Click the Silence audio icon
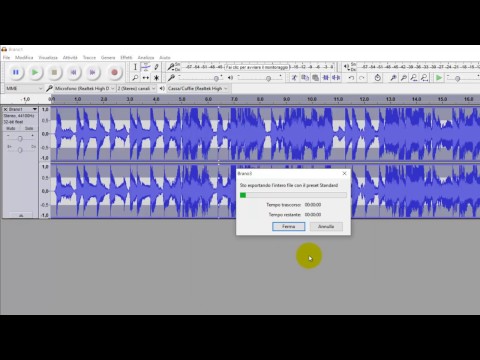This screenshot has height=360, width=480. pos(336,78)
